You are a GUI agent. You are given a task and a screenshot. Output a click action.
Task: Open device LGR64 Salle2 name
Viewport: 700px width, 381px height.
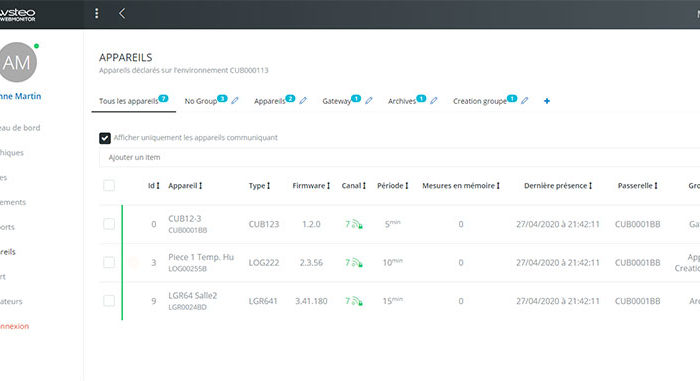192,295
